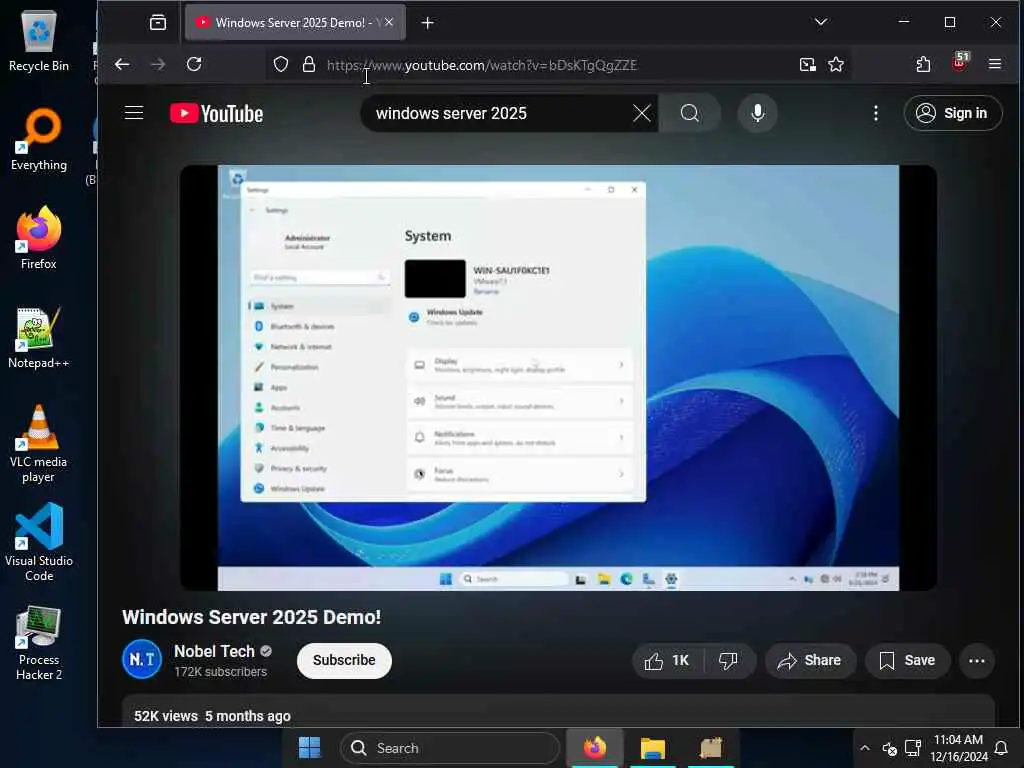Close the Windows Server 2025 Demo tab
Image resolution: width=1024 pixels, height=768 pixels.
click(389, 23)
